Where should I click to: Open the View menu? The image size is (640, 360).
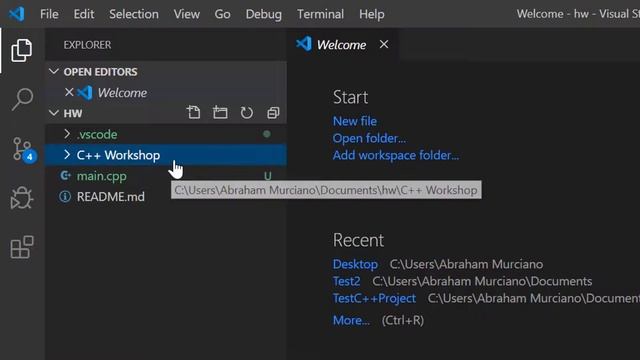(x=187, y=14)
